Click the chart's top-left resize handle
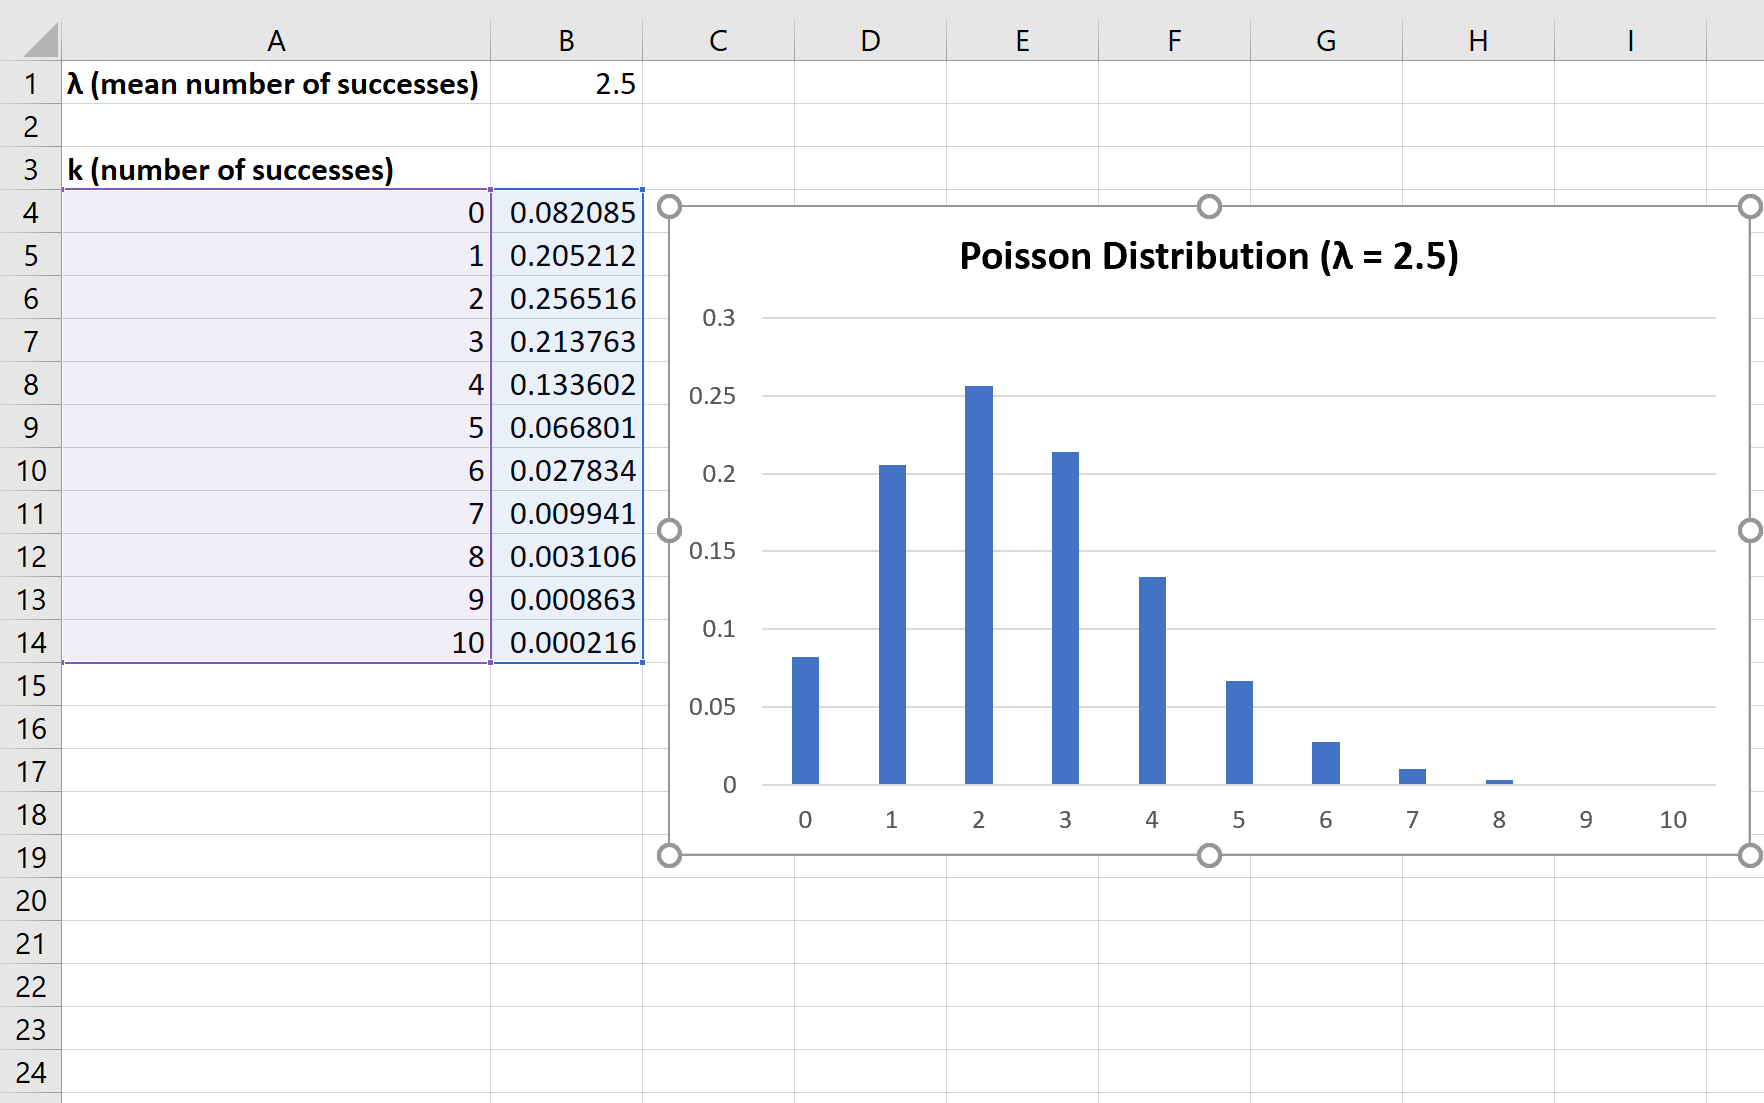This screenshot has height=1103, width=1764. [x=670, y=207]
